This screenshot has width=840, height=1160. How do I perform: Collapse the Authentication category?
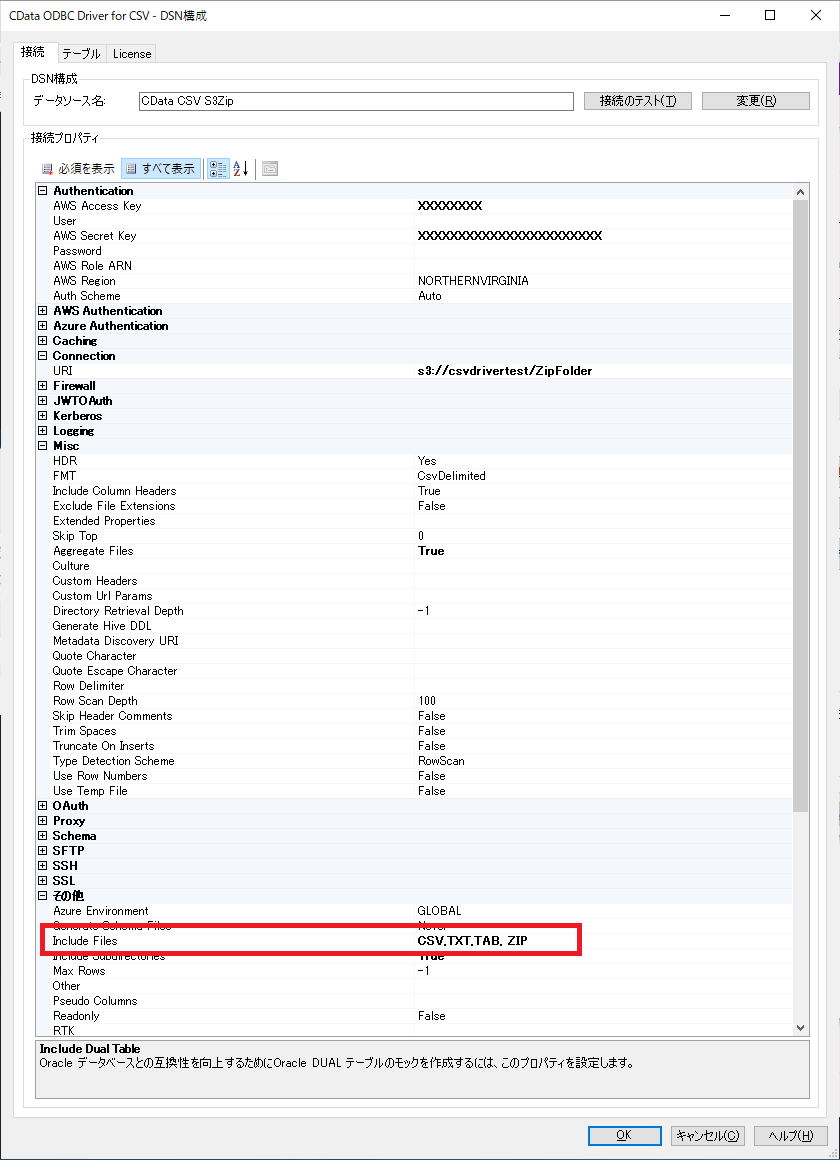(x=43, y=191)
